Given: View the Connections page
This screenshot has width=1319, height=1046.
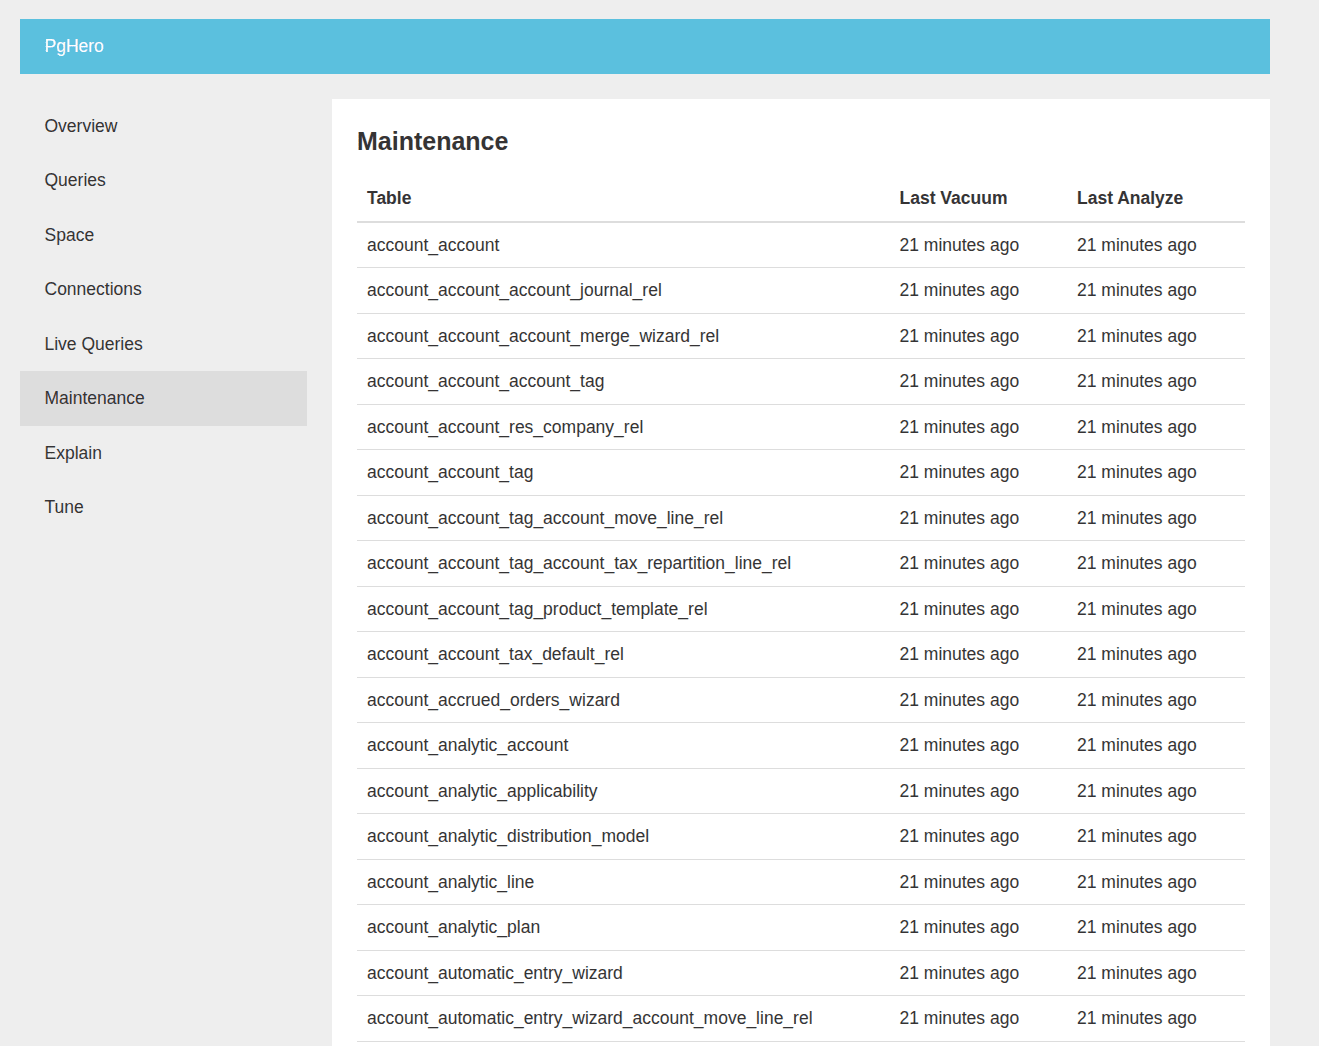Looking at the screenshot, I should pos(92,289).
